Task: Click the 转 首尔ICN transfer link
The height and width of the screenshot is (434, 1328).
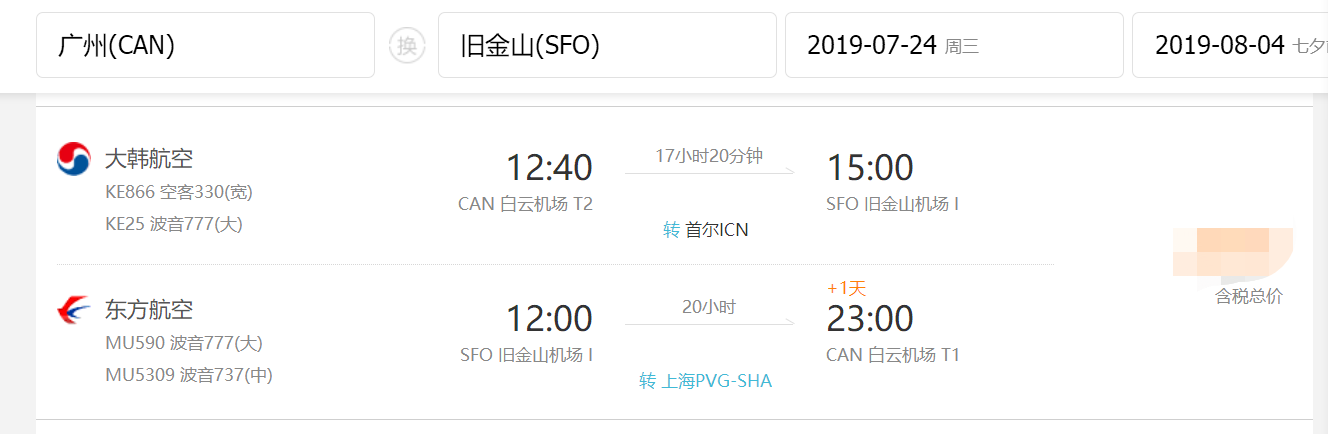Action: [706, 230]
